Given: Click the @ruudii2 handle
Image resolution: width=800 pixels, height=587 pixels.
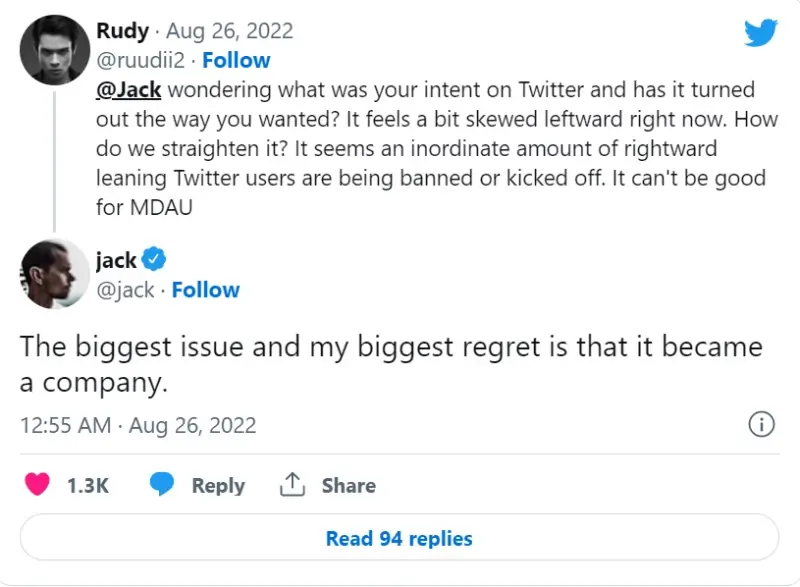Looking at the screenshot, I should tap(139, 60).
